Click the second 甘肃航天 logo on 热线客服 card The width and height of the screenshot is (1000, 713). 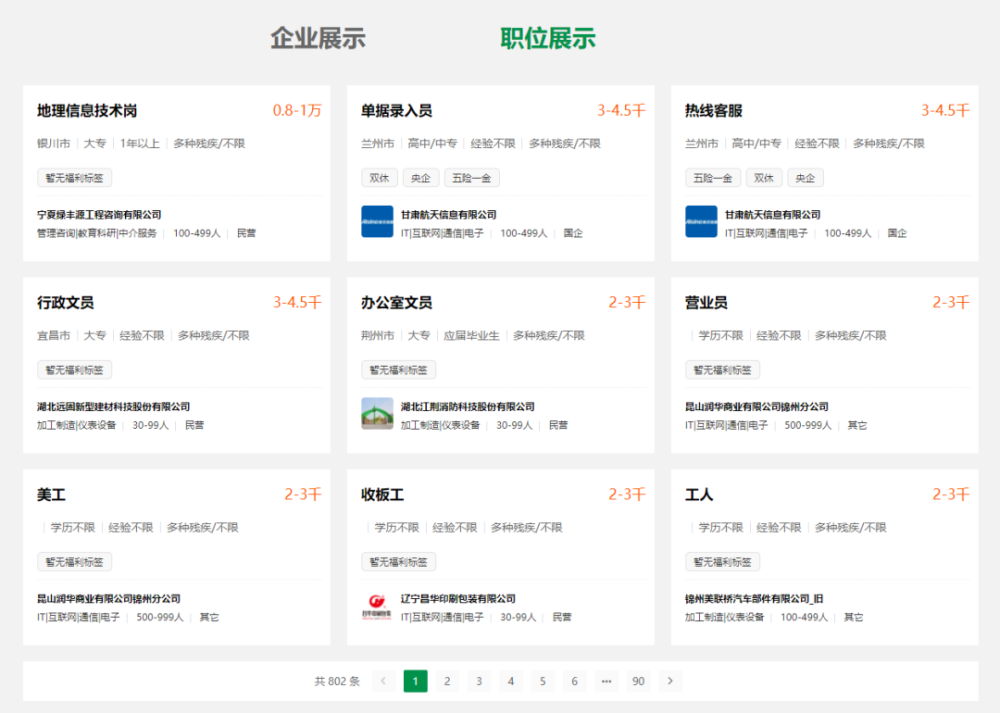(x=700, y=222)
